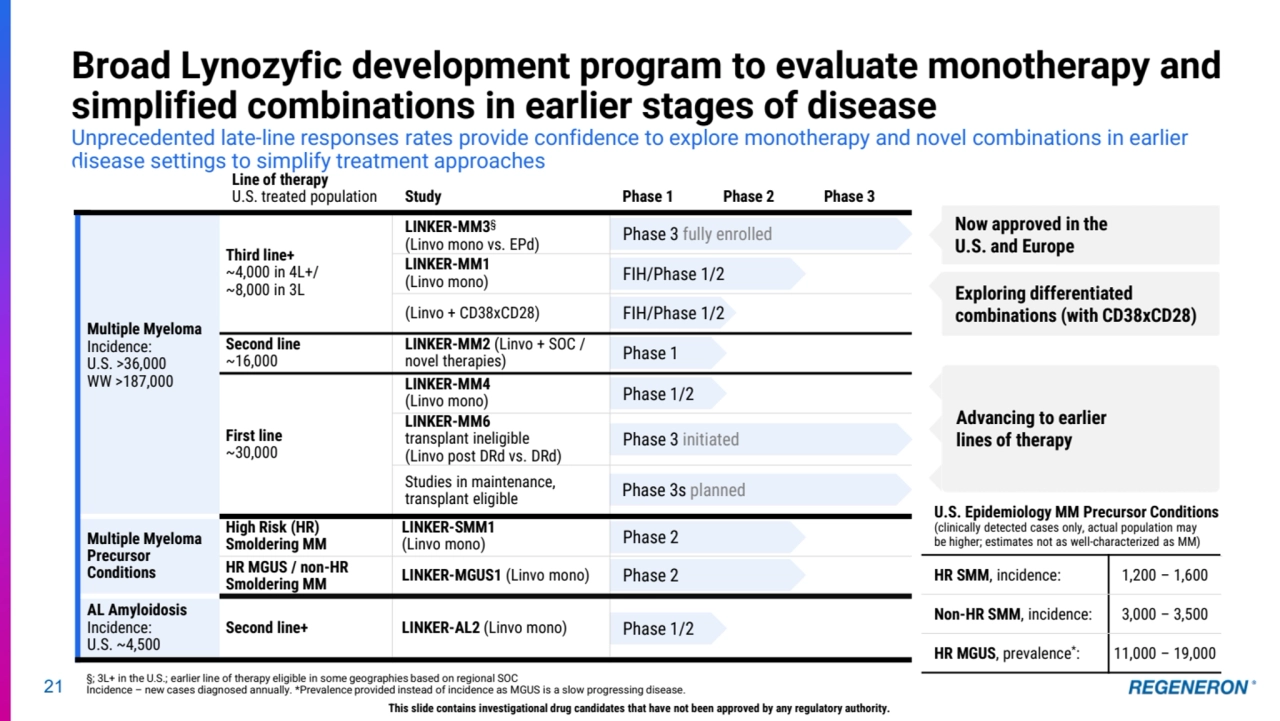
Task: Click the '1,200 – 1,600' value
Action: point(1164,575)
